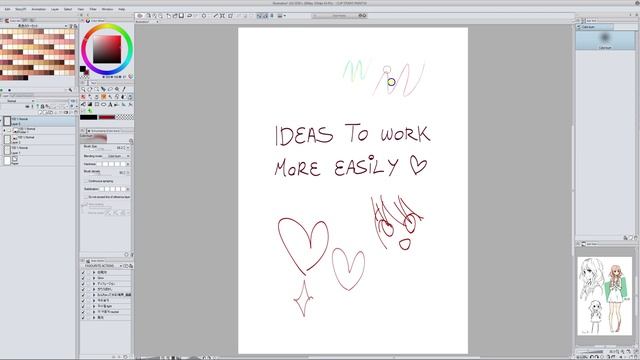Image resolution: width=640 pixels, height=360 pixels.
Task: Select the Eyedropper tool in tool palette
Action: coord(124,89)
